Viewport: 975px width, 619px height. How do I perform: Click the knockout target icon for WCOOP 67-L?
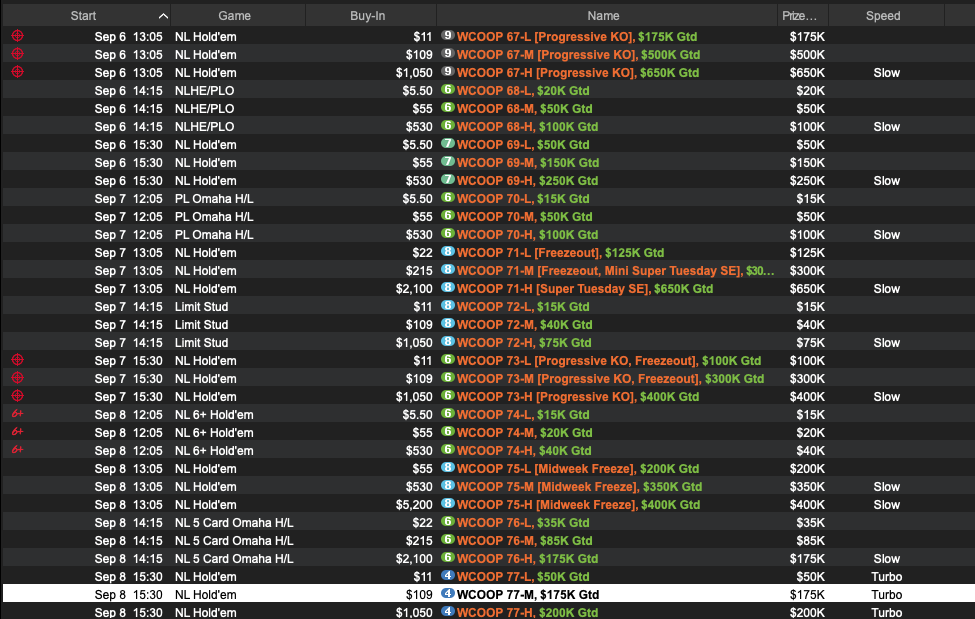pos(17,36)
